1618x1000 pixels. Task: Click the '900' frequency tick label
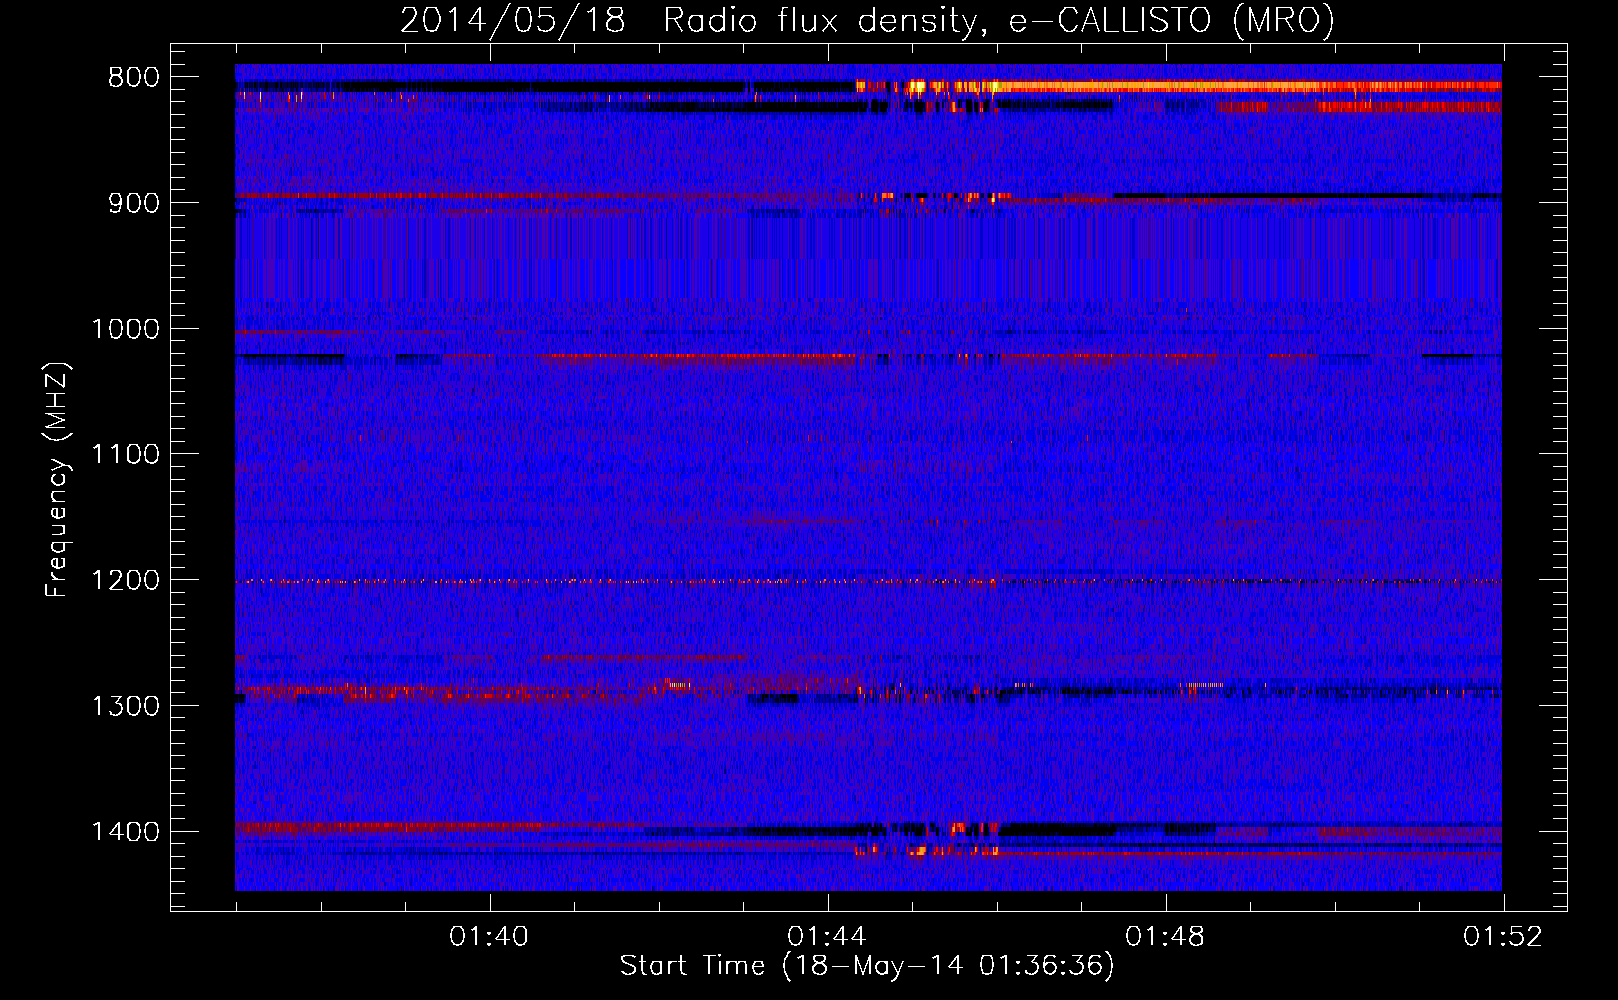134,203
